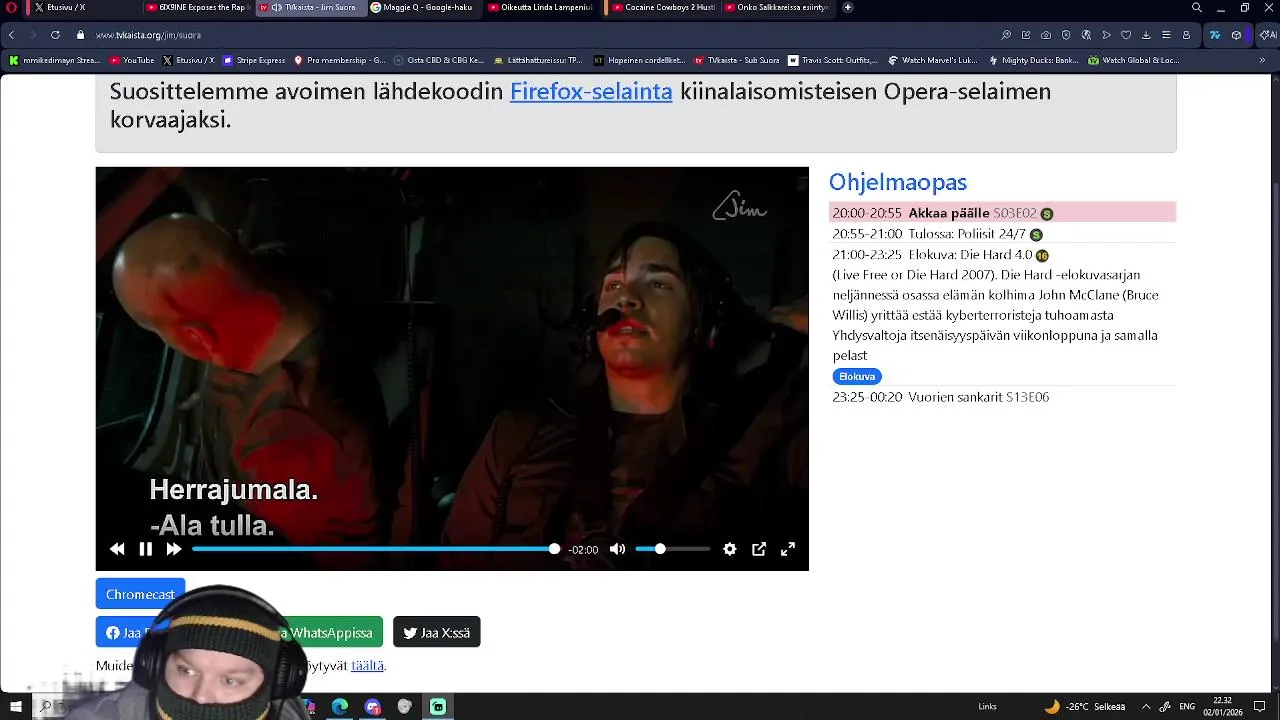The image size is (1280, 720).
Task: Open the weather widget showing -26°C
Action: [1084, 706]
